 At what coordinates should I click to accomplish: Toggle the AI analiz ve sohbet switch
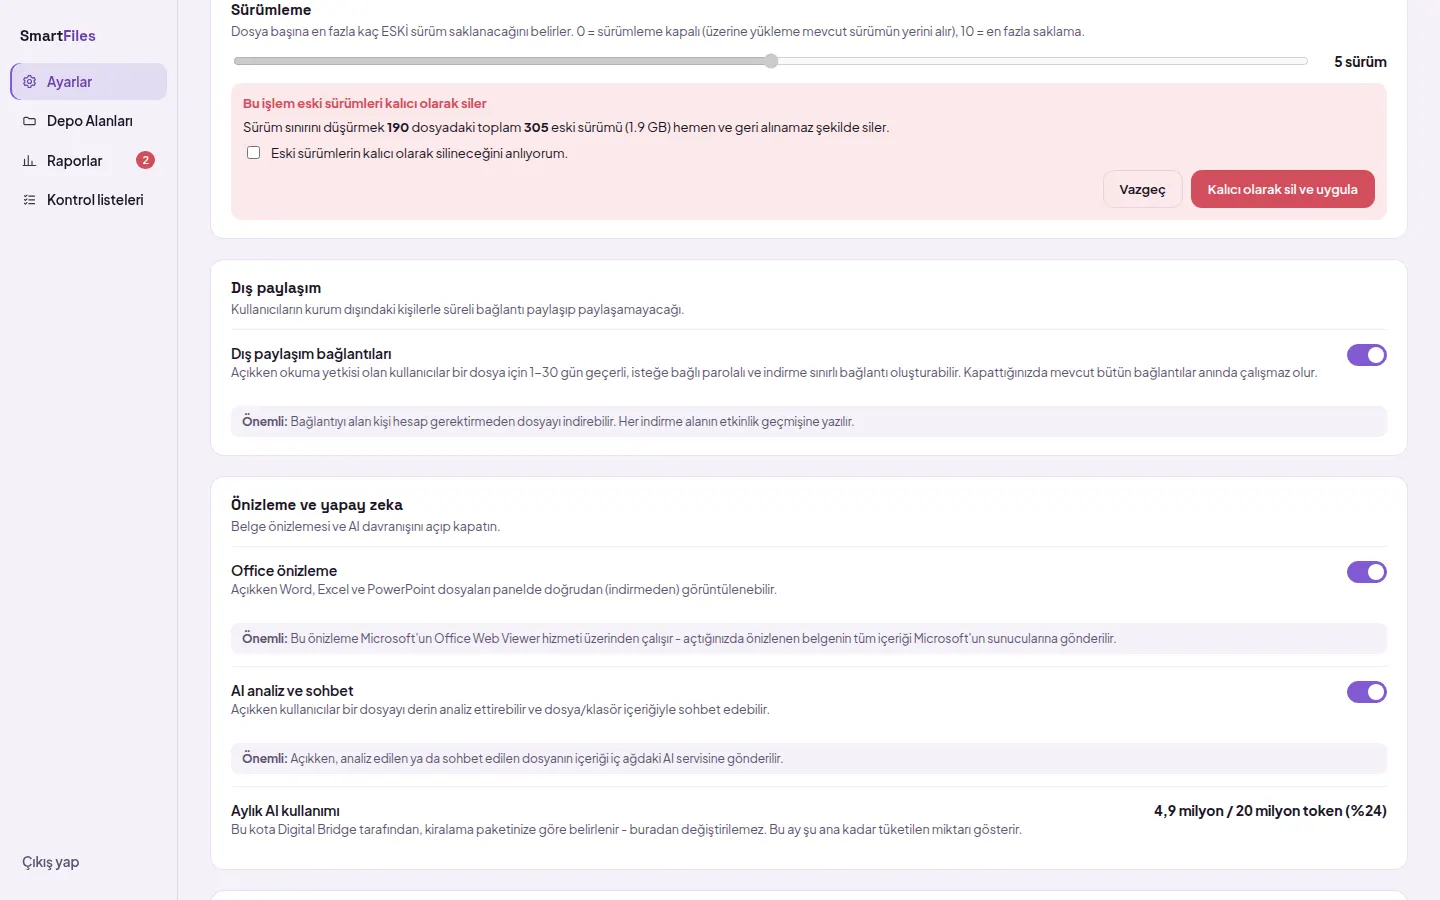(1366, 692)
